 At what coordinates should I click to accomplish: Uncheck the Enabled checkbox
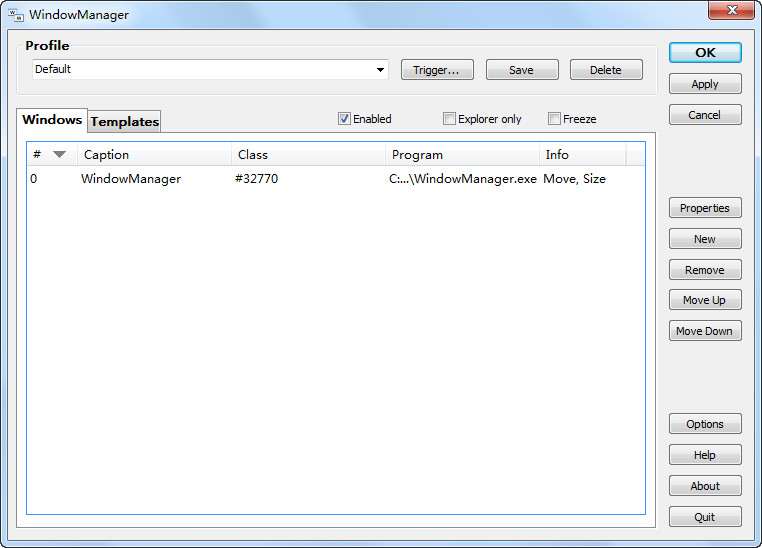point(344,119)
